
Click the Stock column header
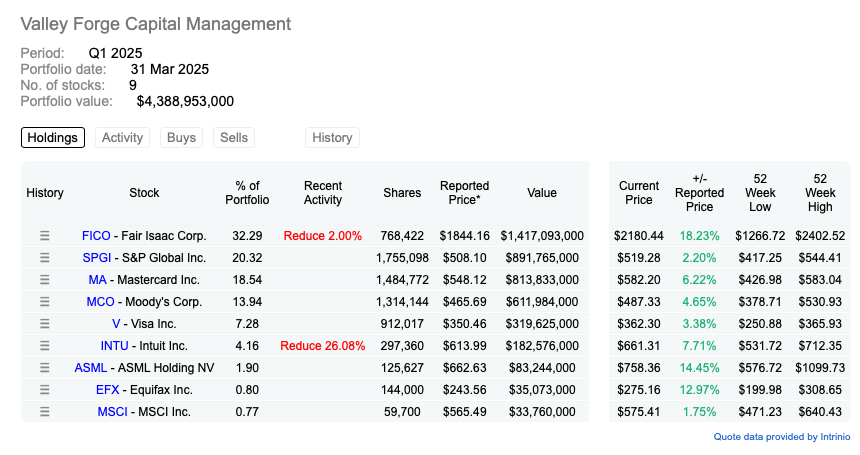coord(144,193)
